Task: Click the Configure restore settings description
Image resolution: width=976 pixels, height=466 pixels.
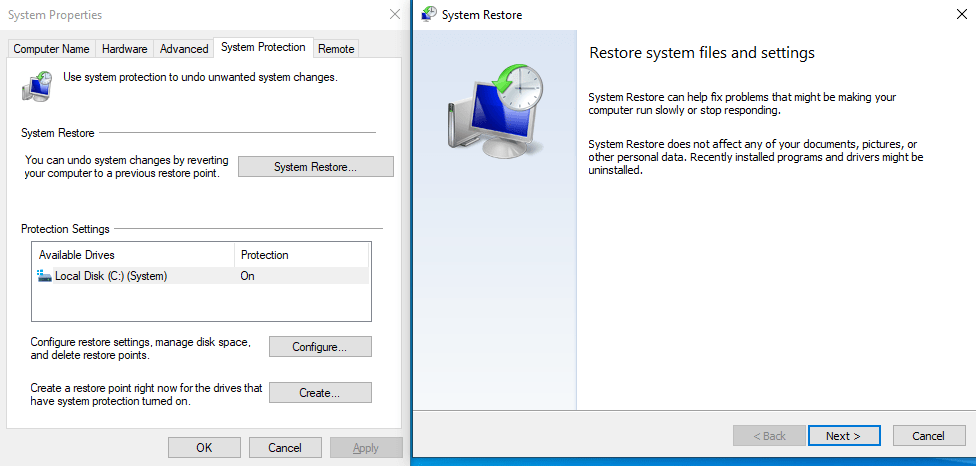Action: pos(141,349)
